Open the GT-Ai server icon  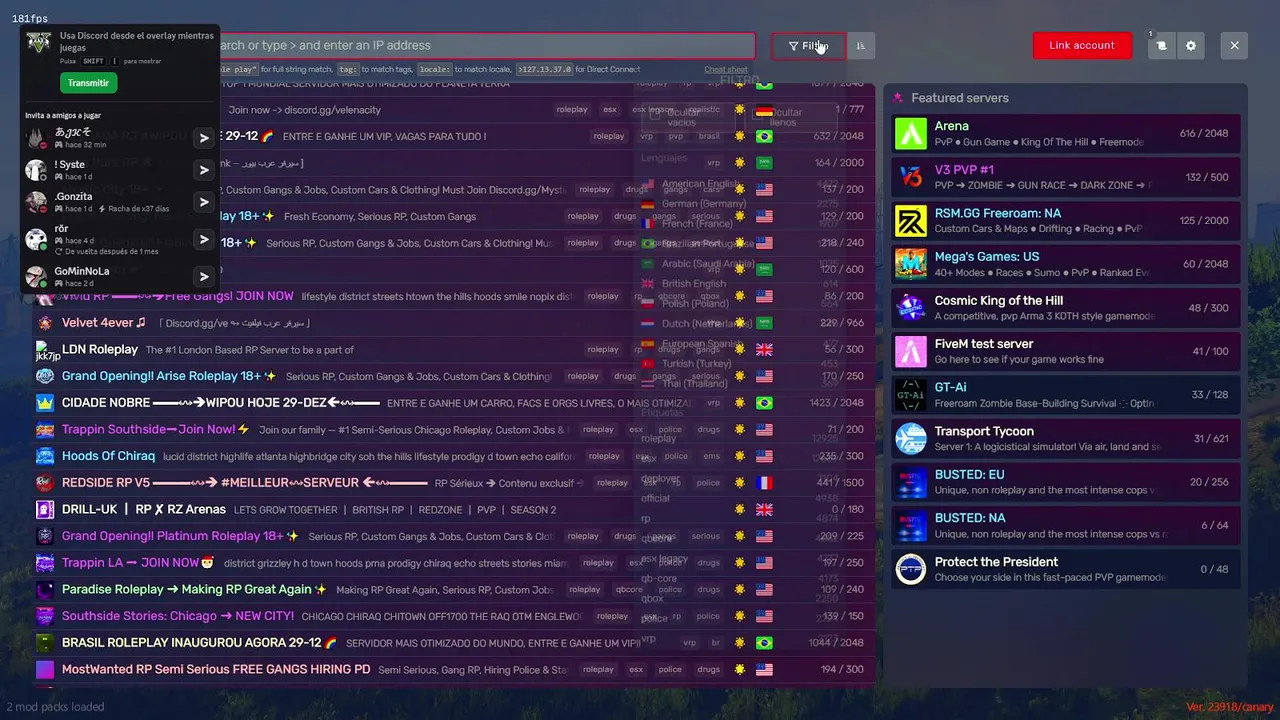coord(911,395)
